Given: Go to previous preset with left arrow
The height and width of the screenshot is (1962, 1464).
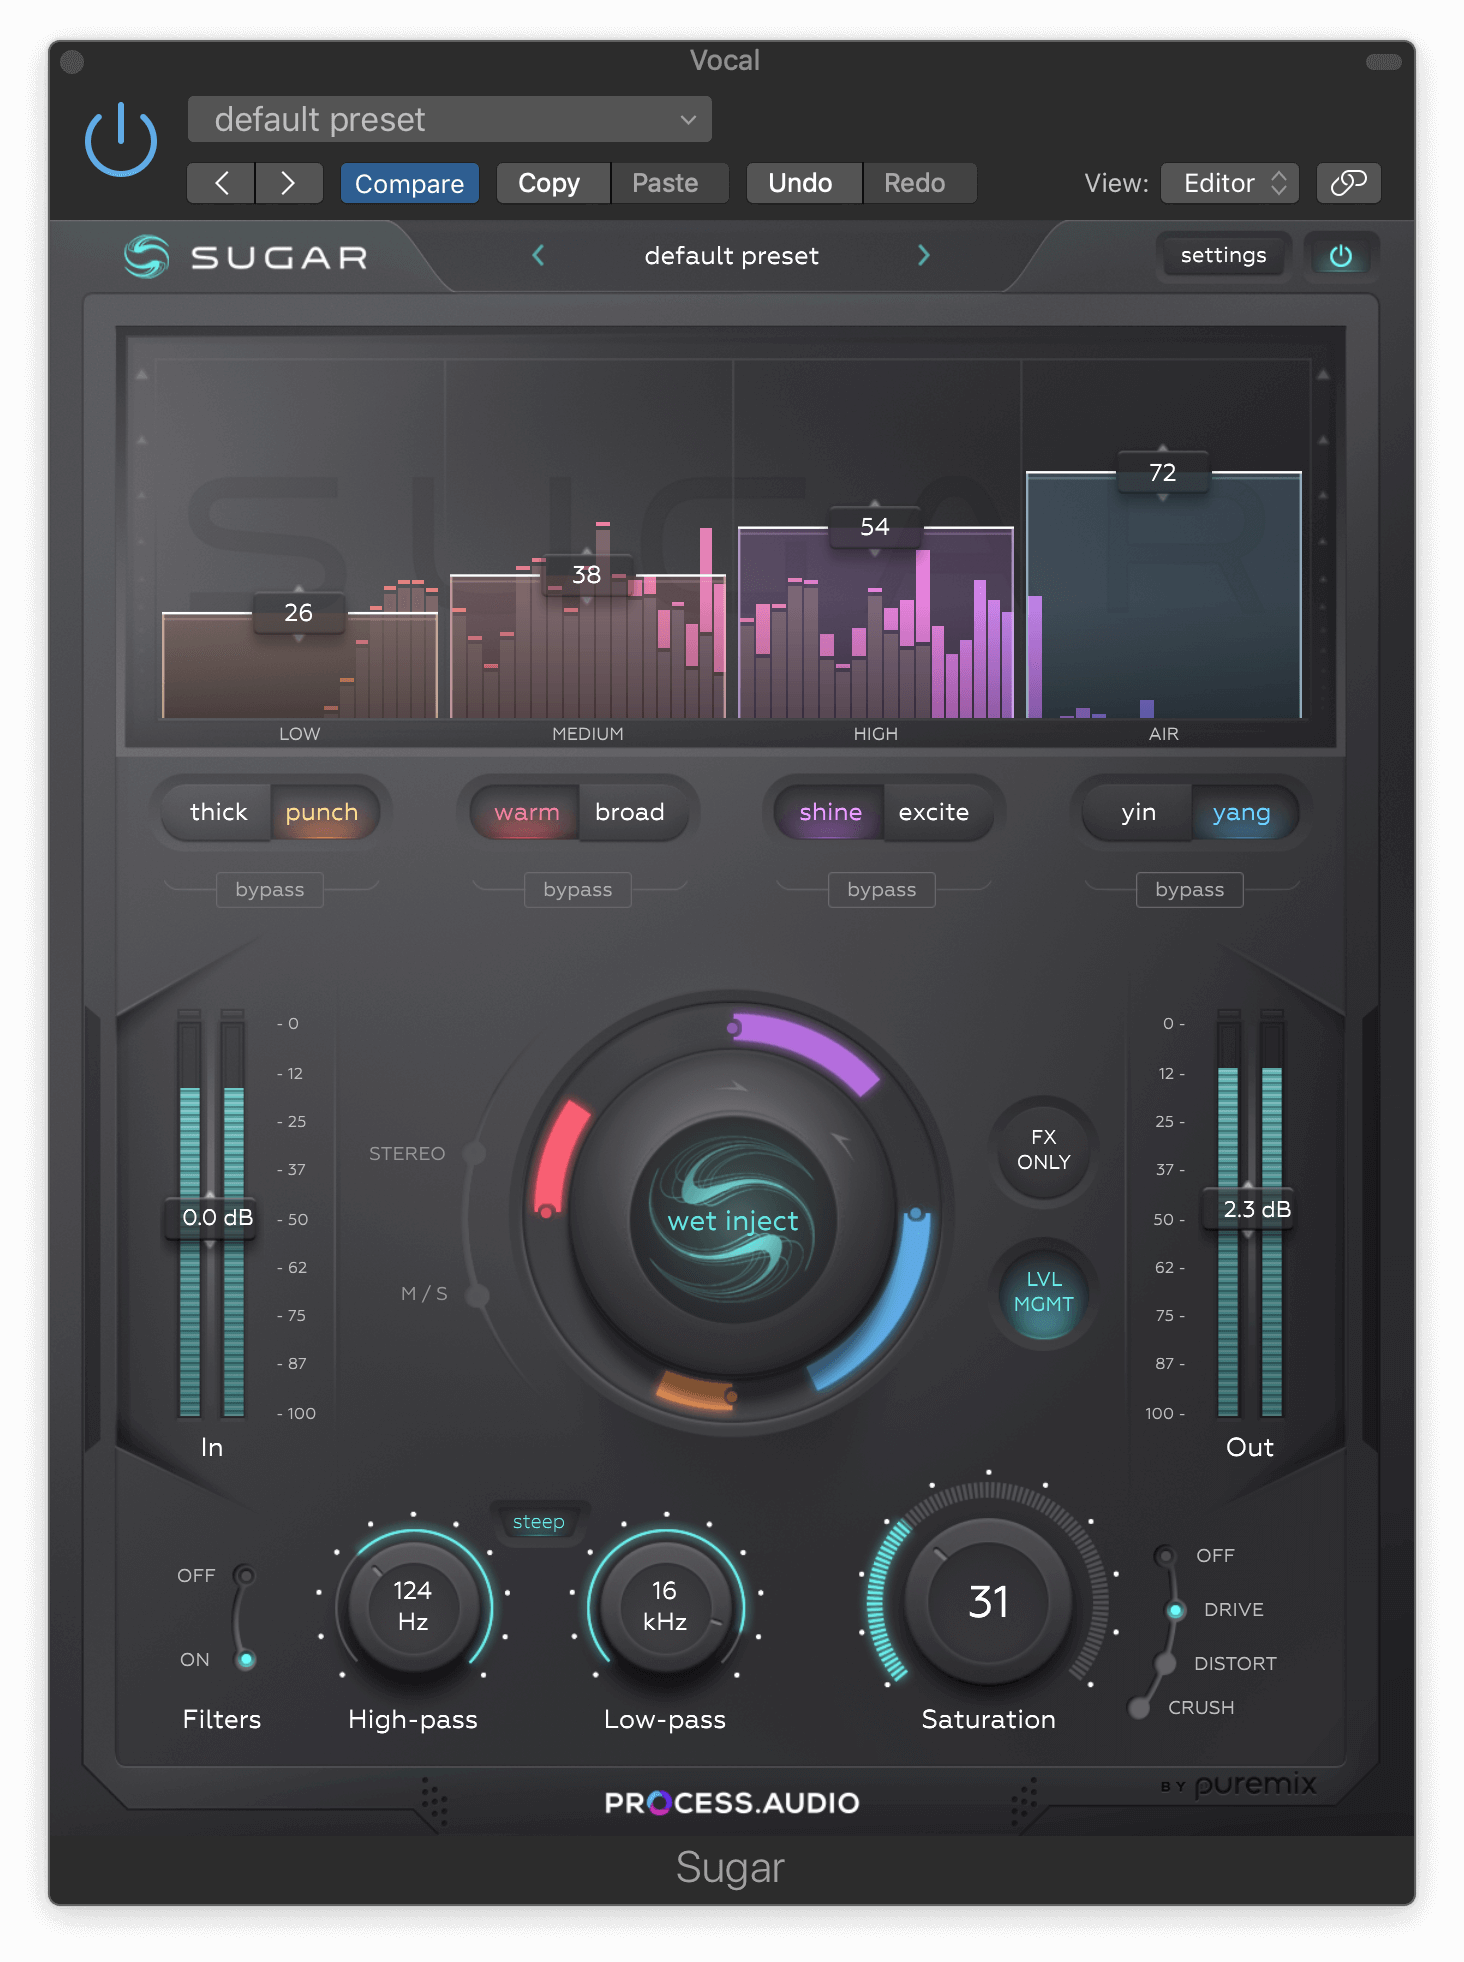Looking at the screenshot, I should click(x=221, y=183).
